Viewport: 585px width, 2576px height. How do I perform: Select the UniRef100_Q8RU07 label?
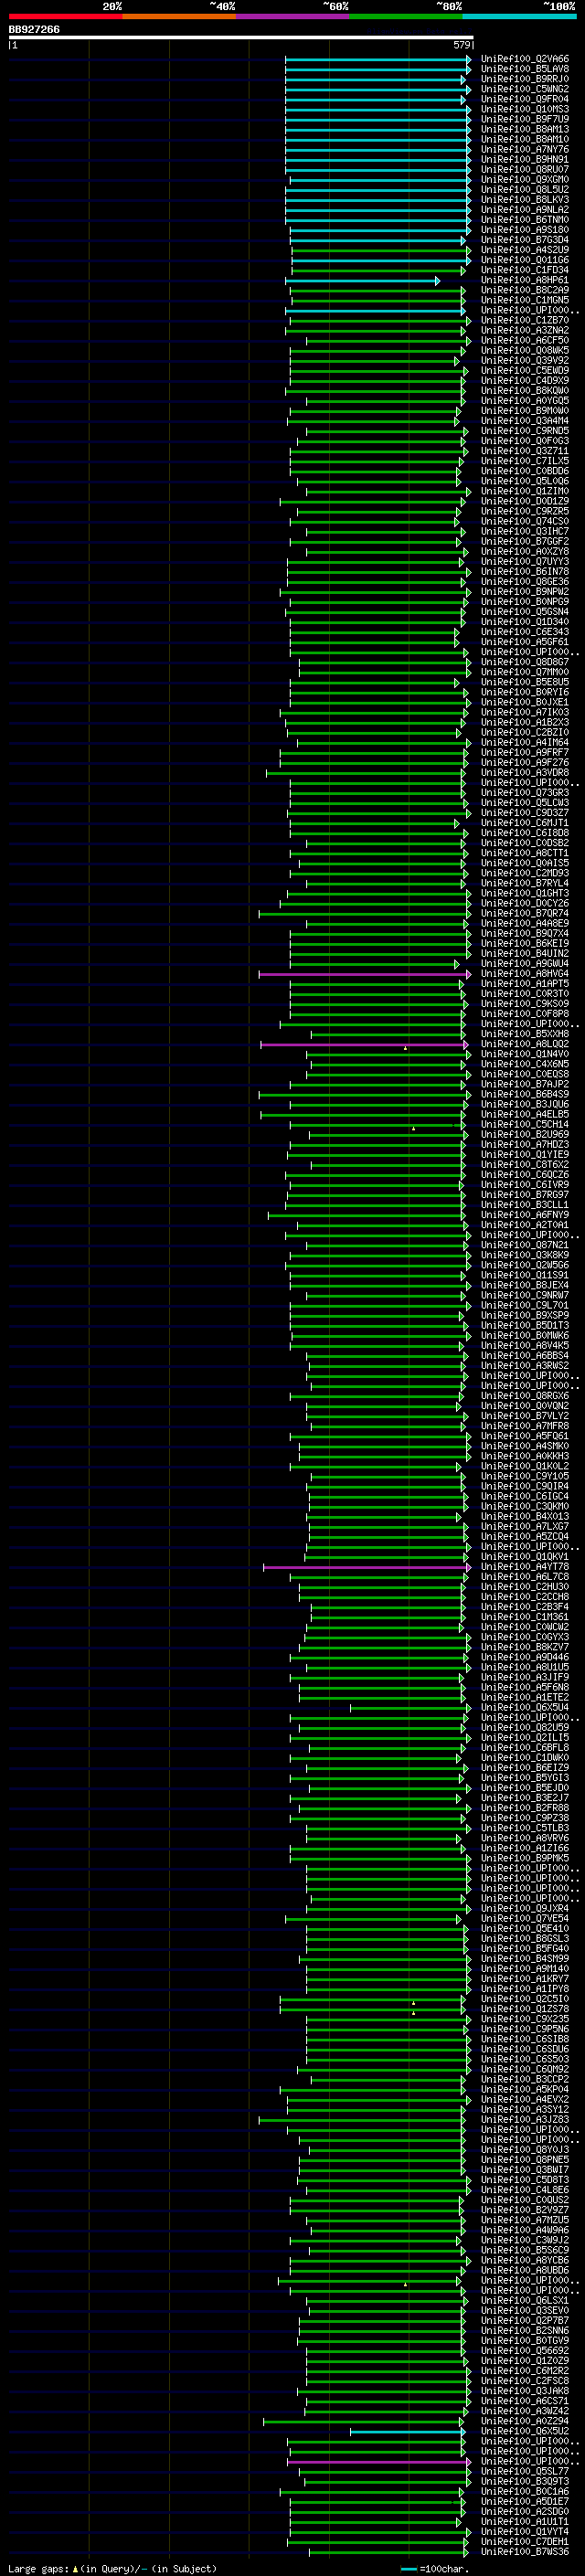point(524,169)
